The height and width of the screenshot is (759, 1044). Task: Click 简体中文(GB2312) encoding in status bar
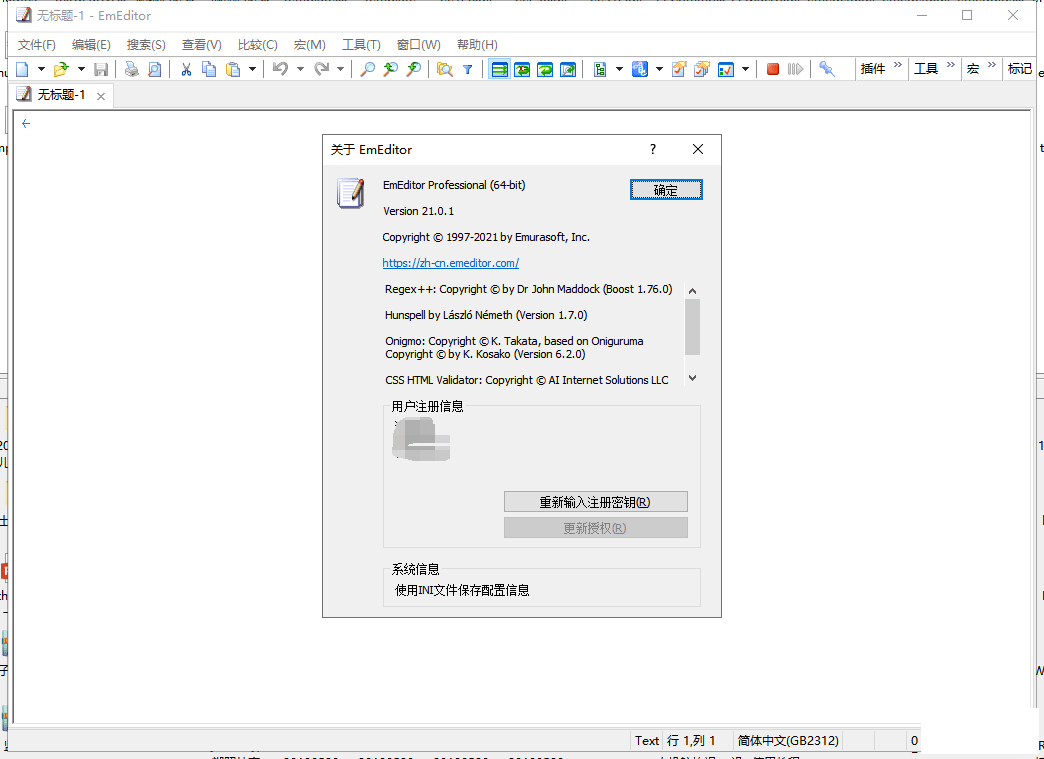tap(788, 740)
